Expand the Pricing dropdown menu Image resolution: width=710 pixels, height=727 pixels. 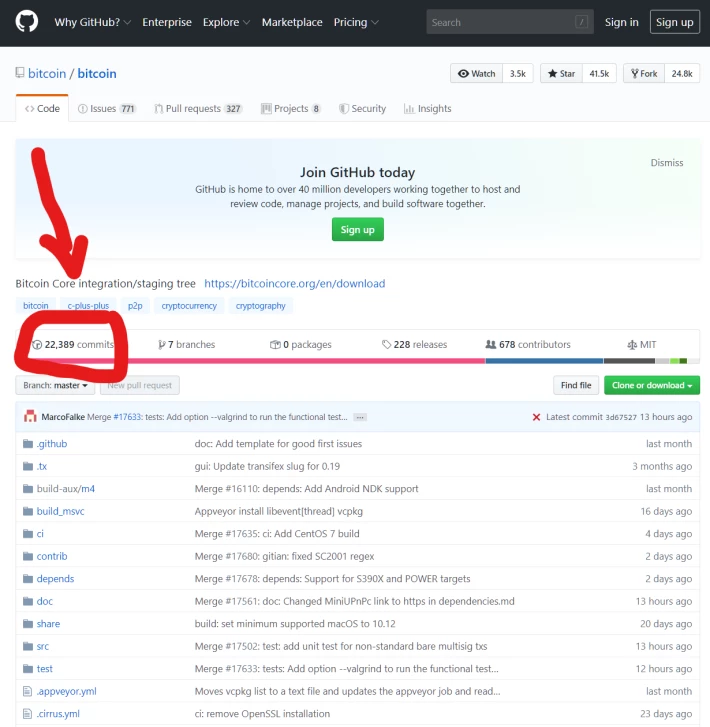[x=356, y=22]
